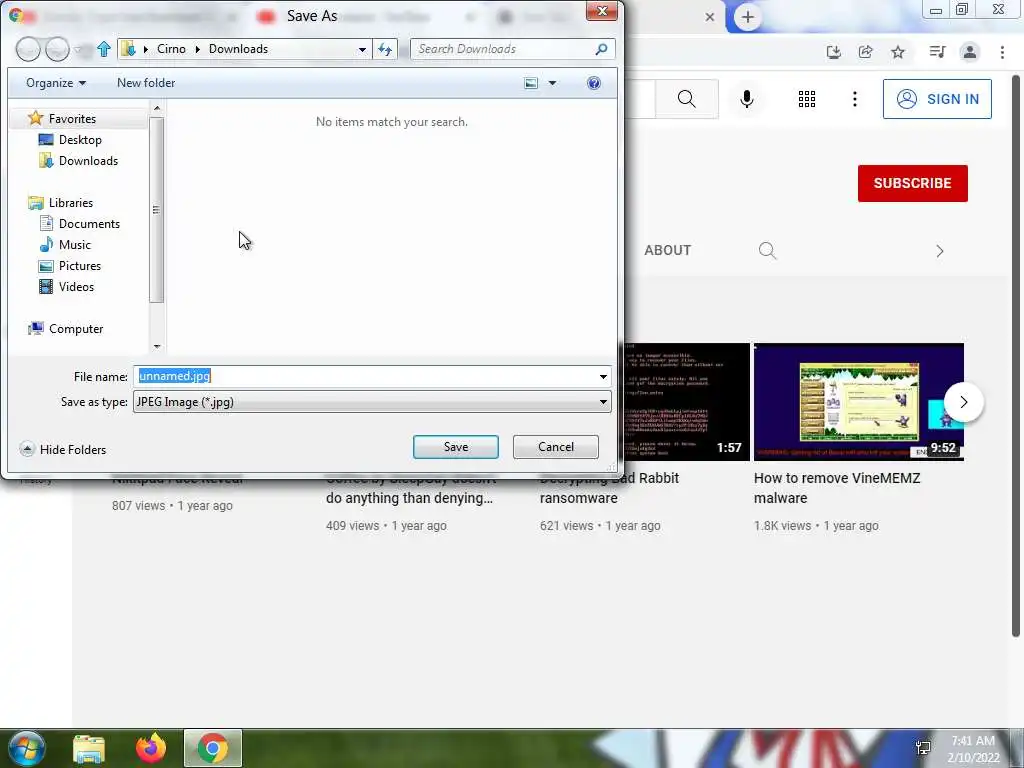1024x768 pixels.
Task: Click the YouTube voice search microphone
Action: coord(747,99)
